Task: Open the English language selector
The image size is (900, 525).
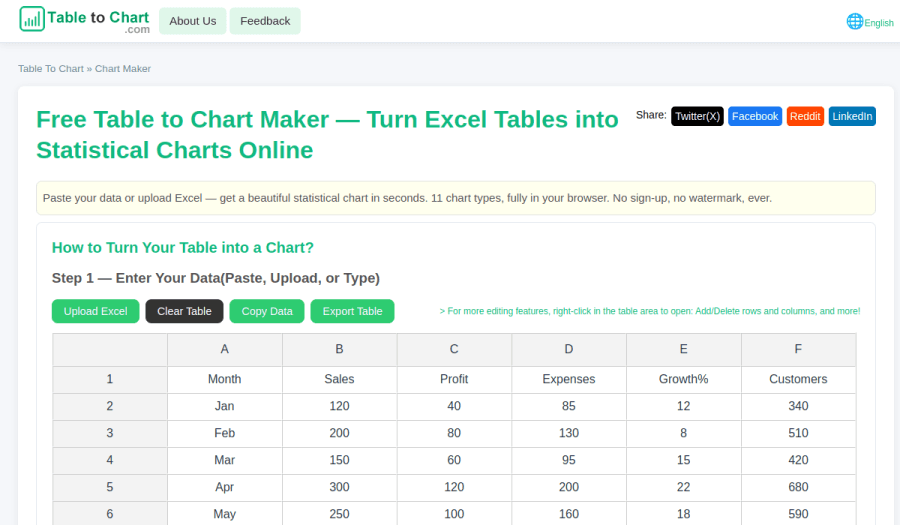Action: (x=878, y=23)
